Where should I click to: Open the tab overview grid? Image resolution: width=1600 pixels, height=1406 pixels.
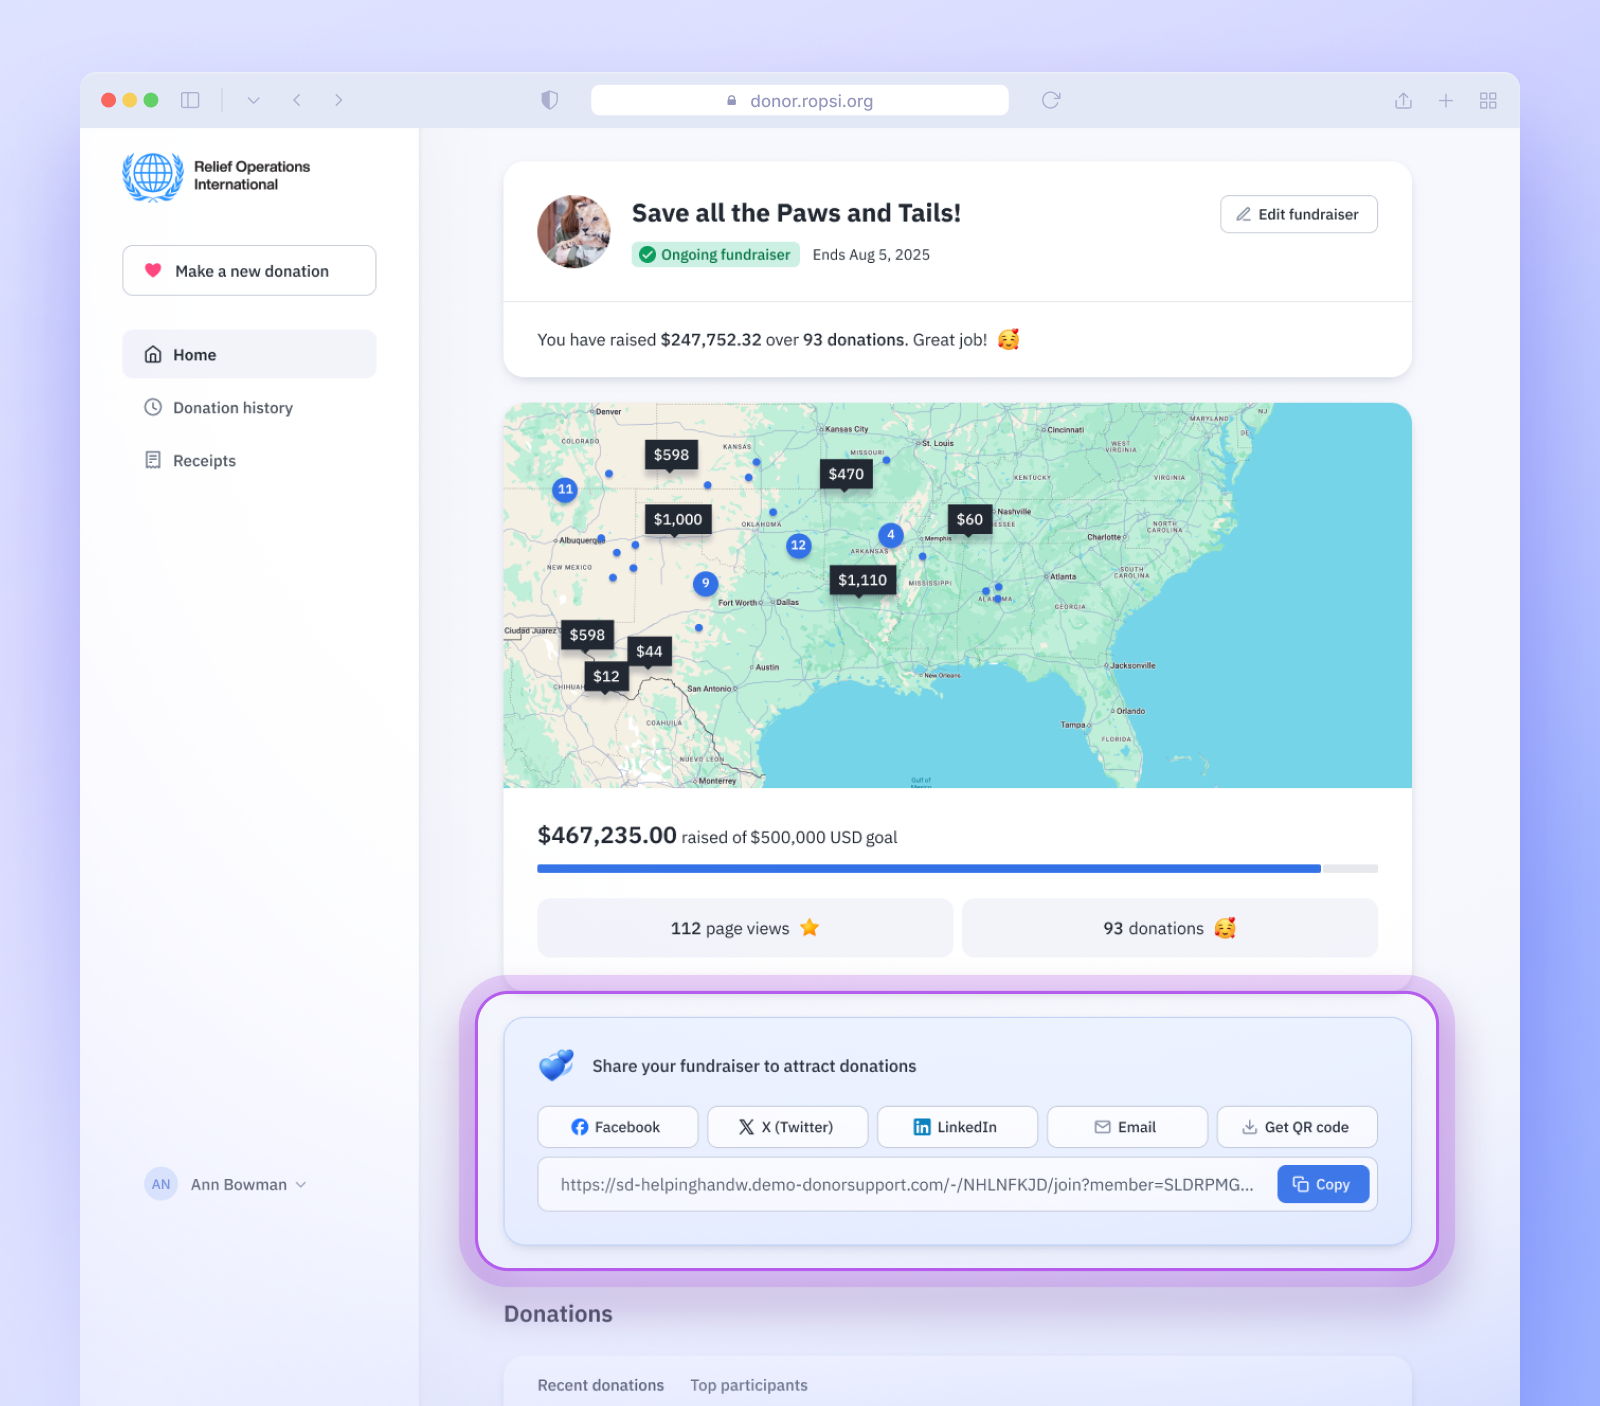click(1488, 100)
